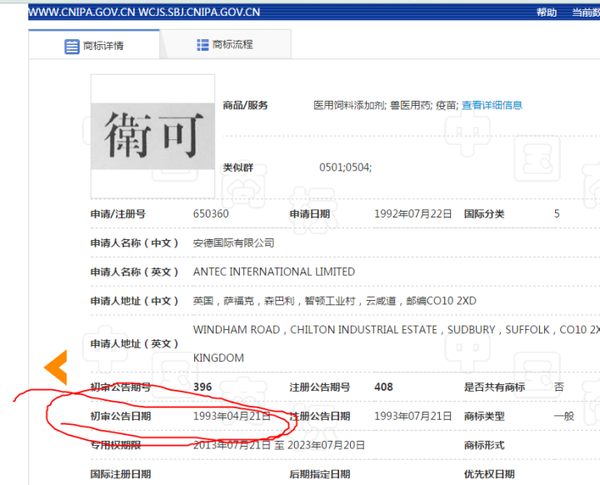Click the English address line WINDHAM ROAD
This screenshot has height=485, width=600.
[x=396, y=330]
